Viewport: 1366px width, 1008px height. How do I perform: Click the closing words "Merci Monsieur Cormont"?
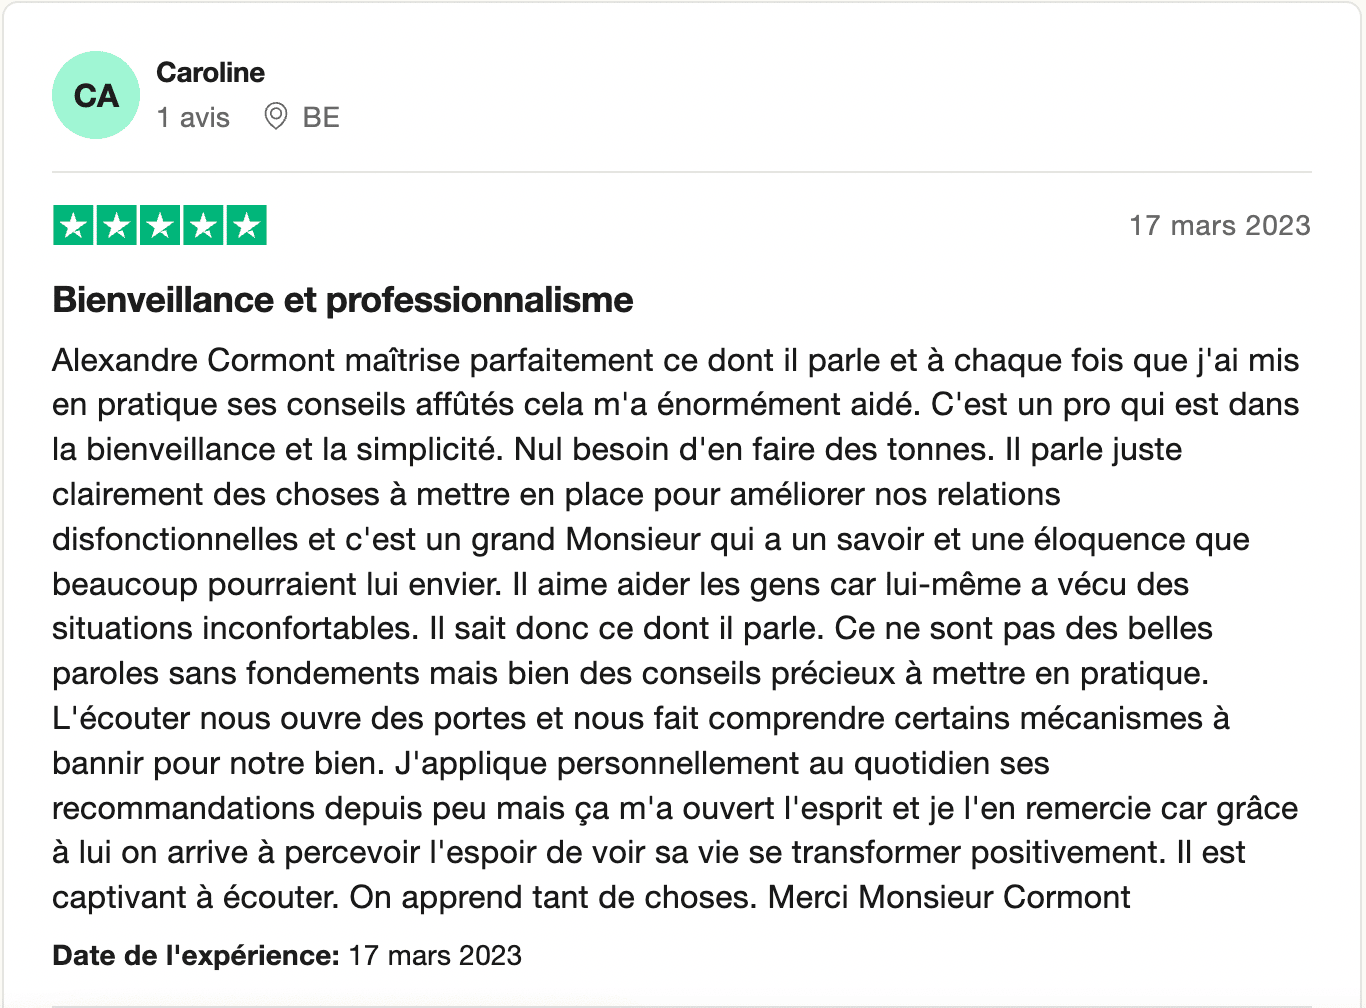tap(949, 897)
